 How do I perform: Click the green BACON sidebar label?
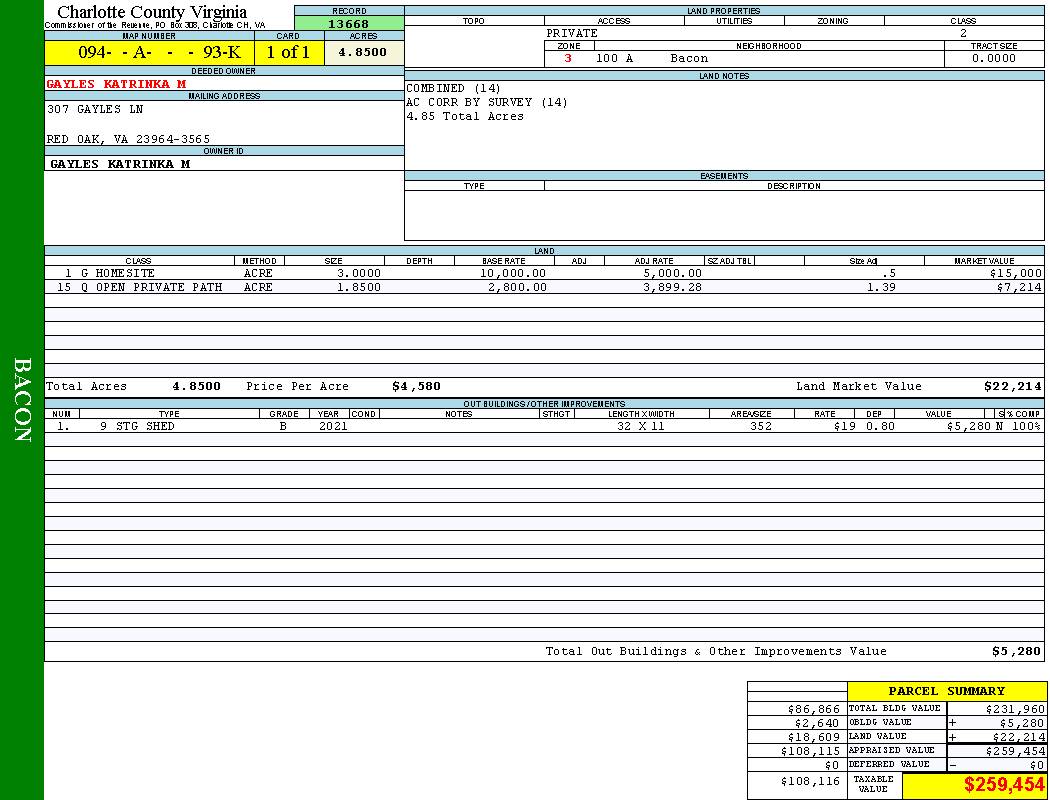(22, 400)
